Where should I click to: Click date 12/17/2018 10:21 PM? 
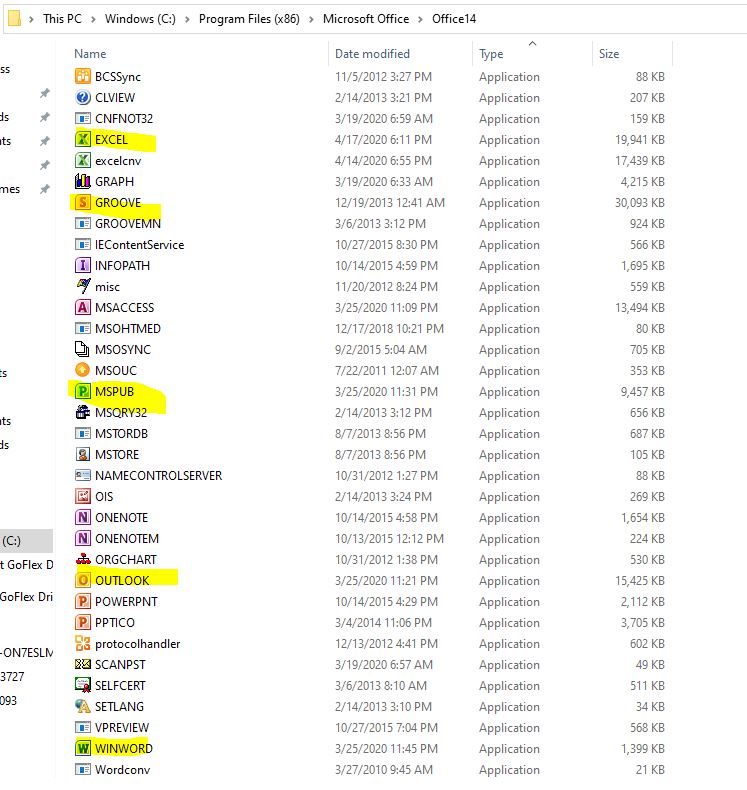[389, 328]
